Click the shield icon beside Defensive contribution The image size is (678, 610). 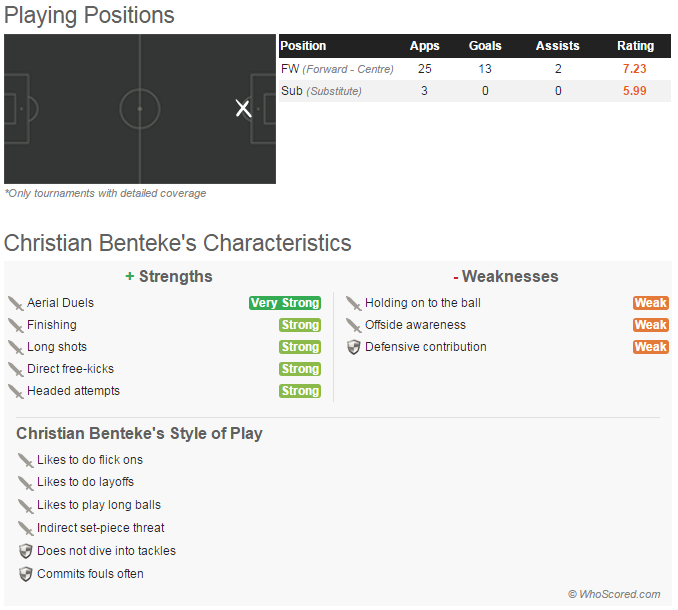click(353, 347)
